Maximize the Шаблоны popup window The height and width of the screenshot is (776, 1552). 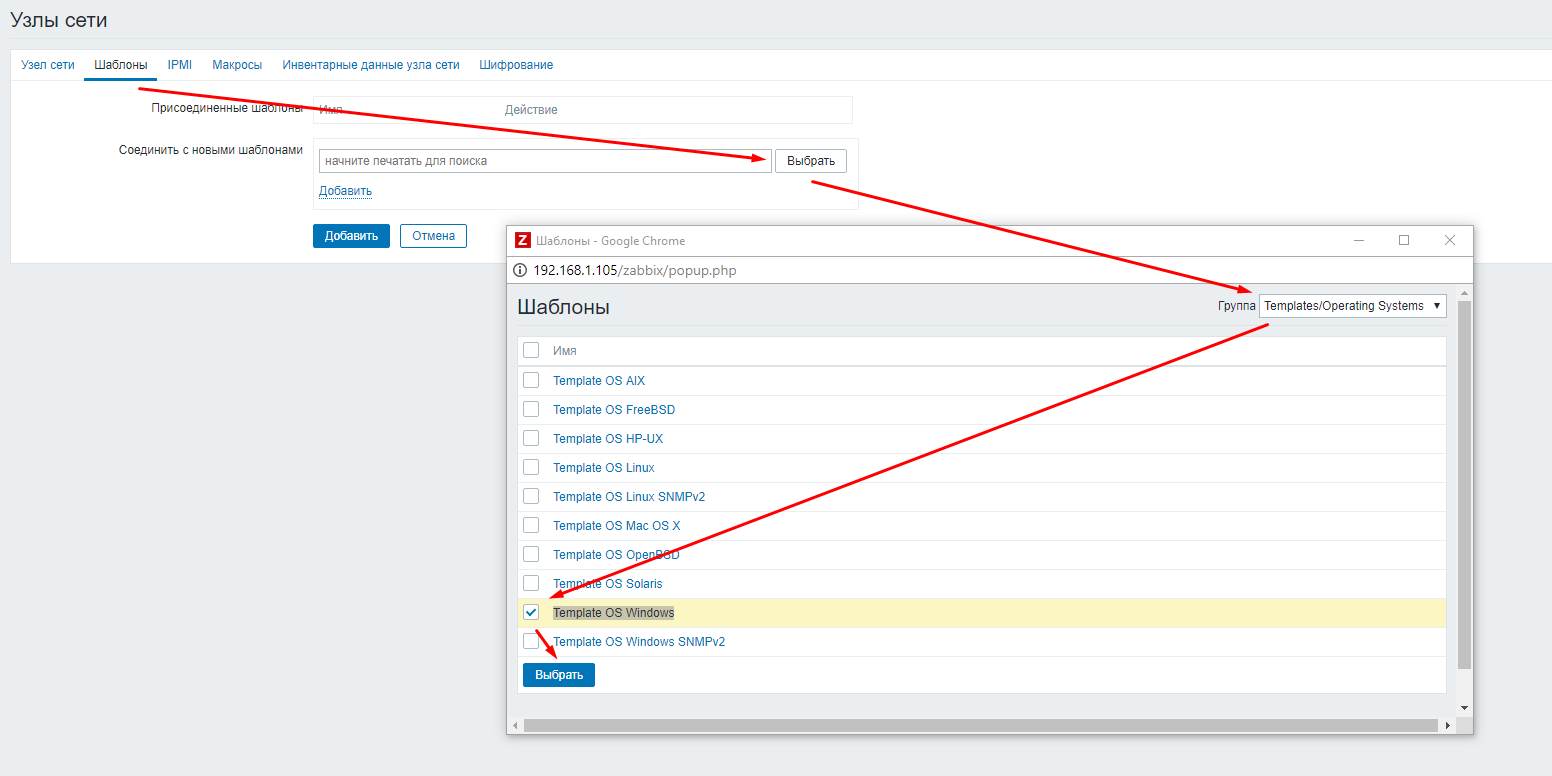click(x=1404, y=240)
